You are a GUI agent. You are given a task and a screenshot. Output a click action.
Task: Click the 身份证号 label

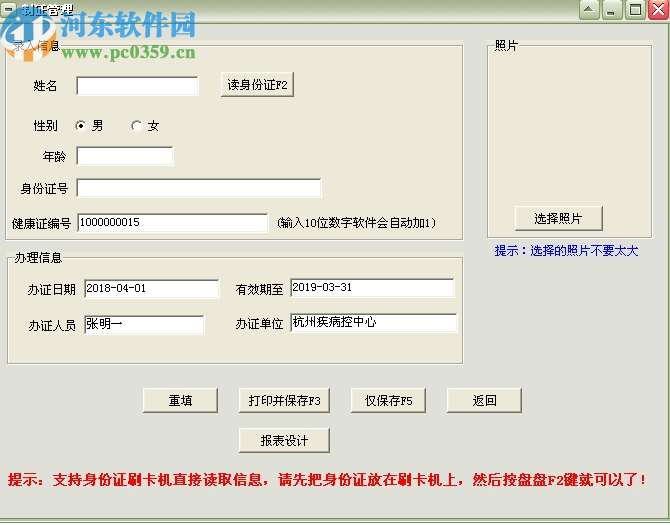point(44,188)
